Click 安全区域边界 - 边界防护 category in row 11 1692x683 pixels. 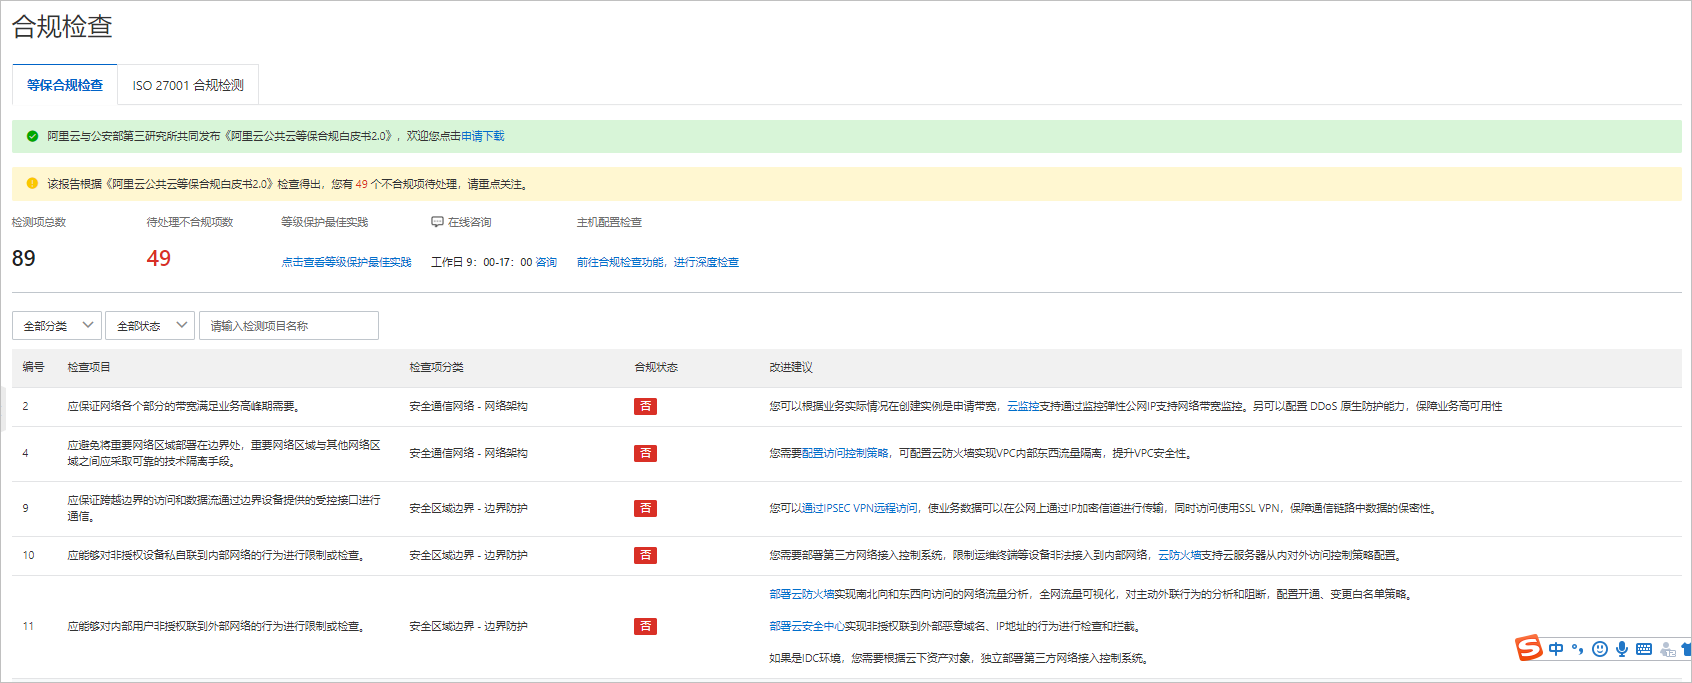click(468, 626)
